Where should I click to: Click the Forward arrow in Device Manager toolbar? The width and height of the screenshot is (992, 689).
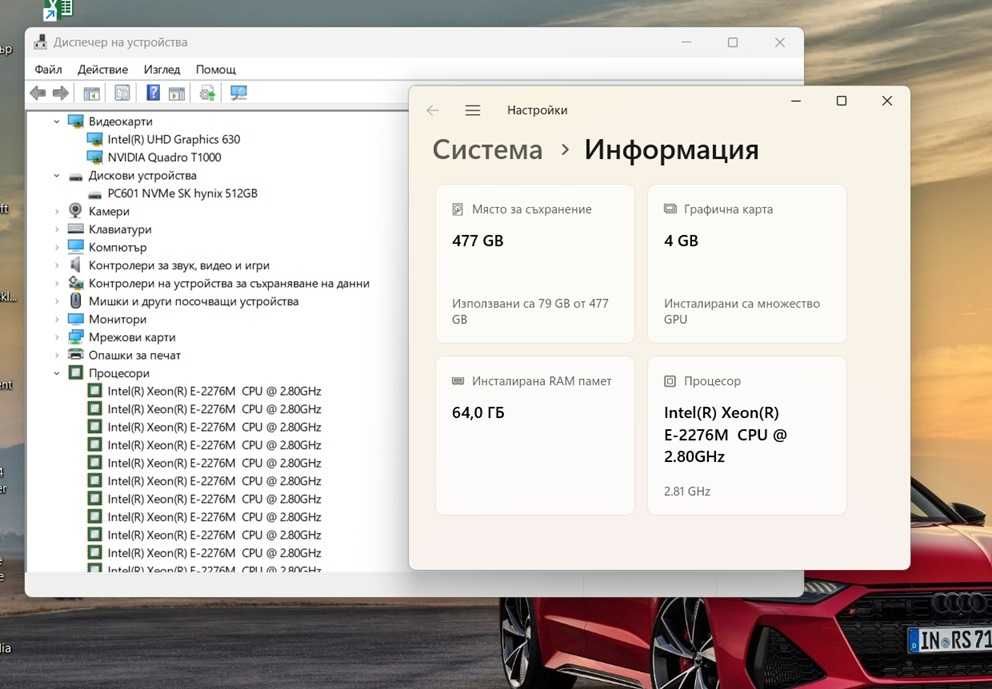[x=61, y=93]
